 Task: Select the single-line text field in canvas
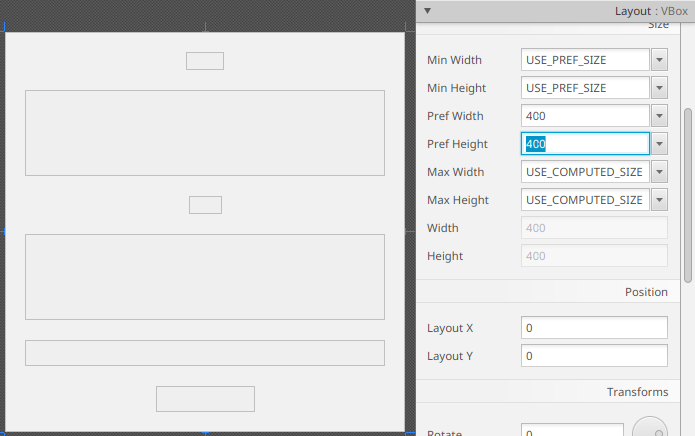(x=205, y=353)
